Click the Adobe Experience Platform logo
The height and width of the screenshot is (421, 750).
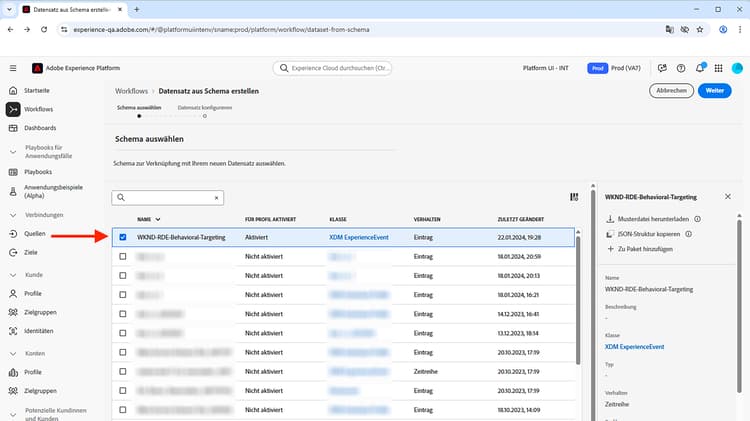37,68
